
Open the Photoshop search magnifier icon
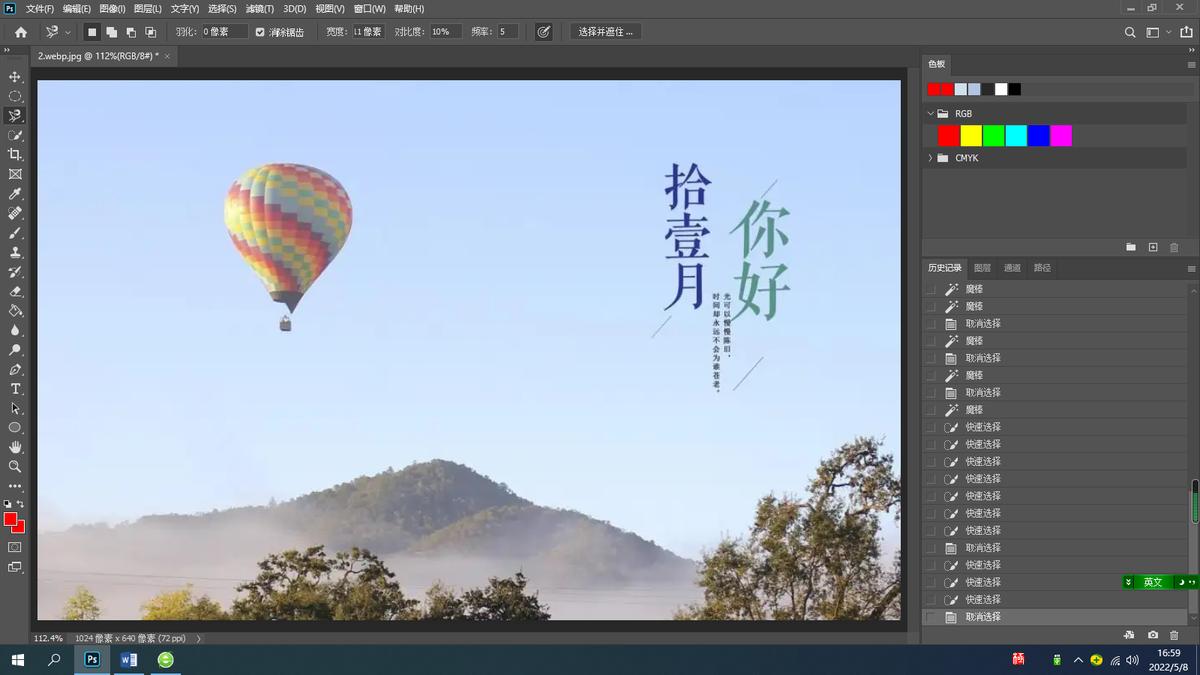pyautogui.click(x=1130, y=32)
